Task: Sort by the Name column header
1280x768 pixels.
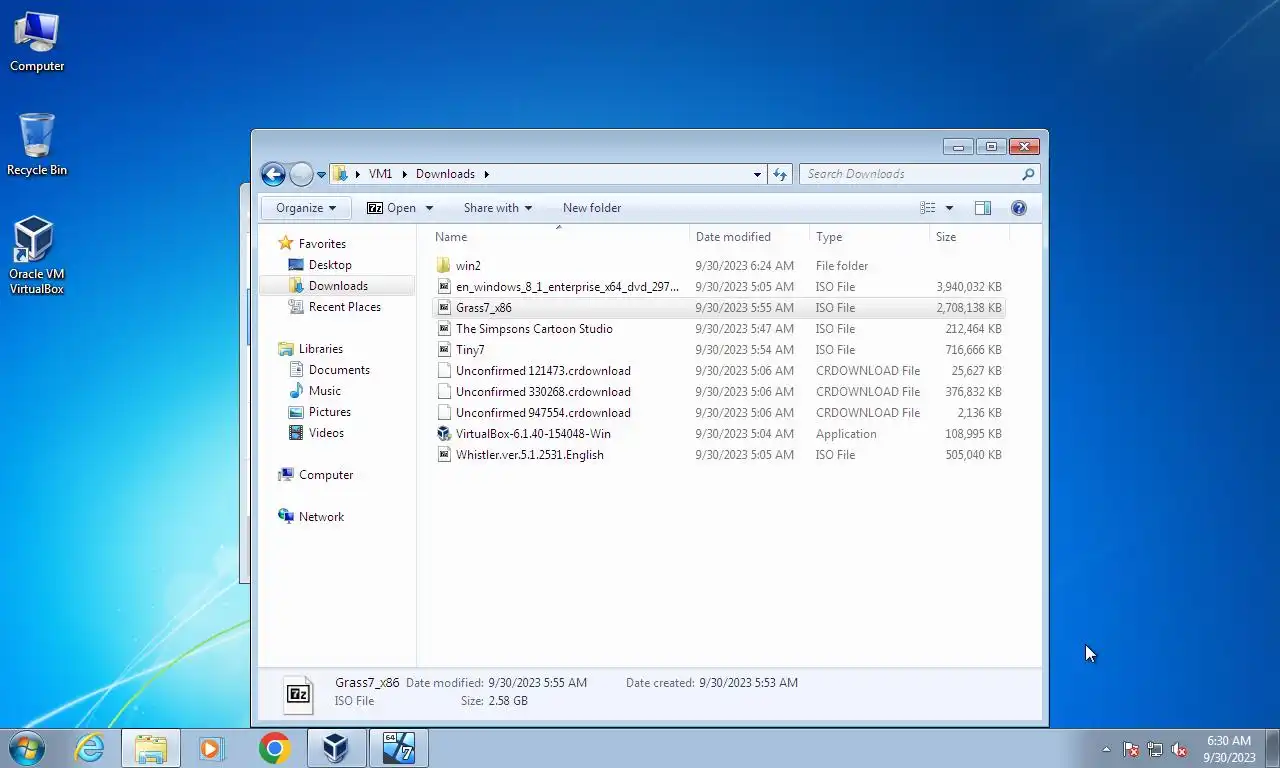Action: [560, 237]
